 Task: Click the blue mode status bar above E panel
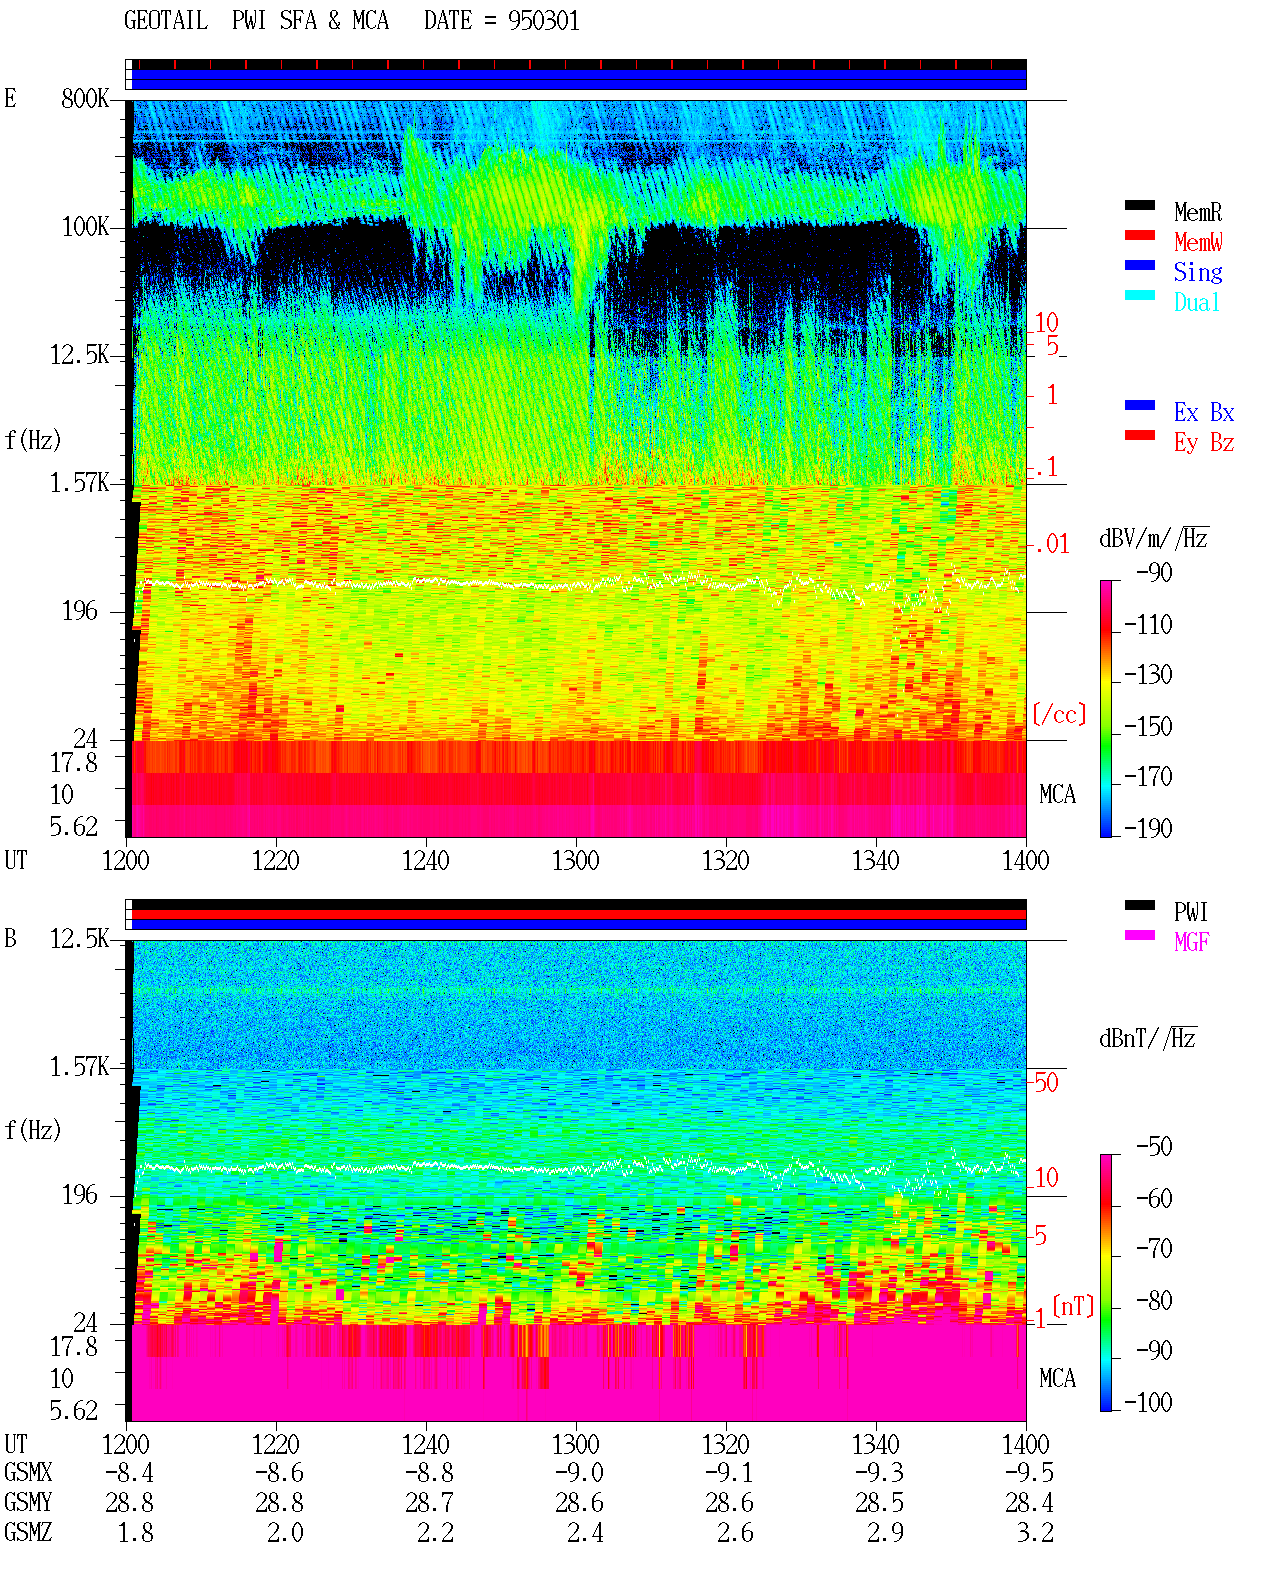[579, 79]
